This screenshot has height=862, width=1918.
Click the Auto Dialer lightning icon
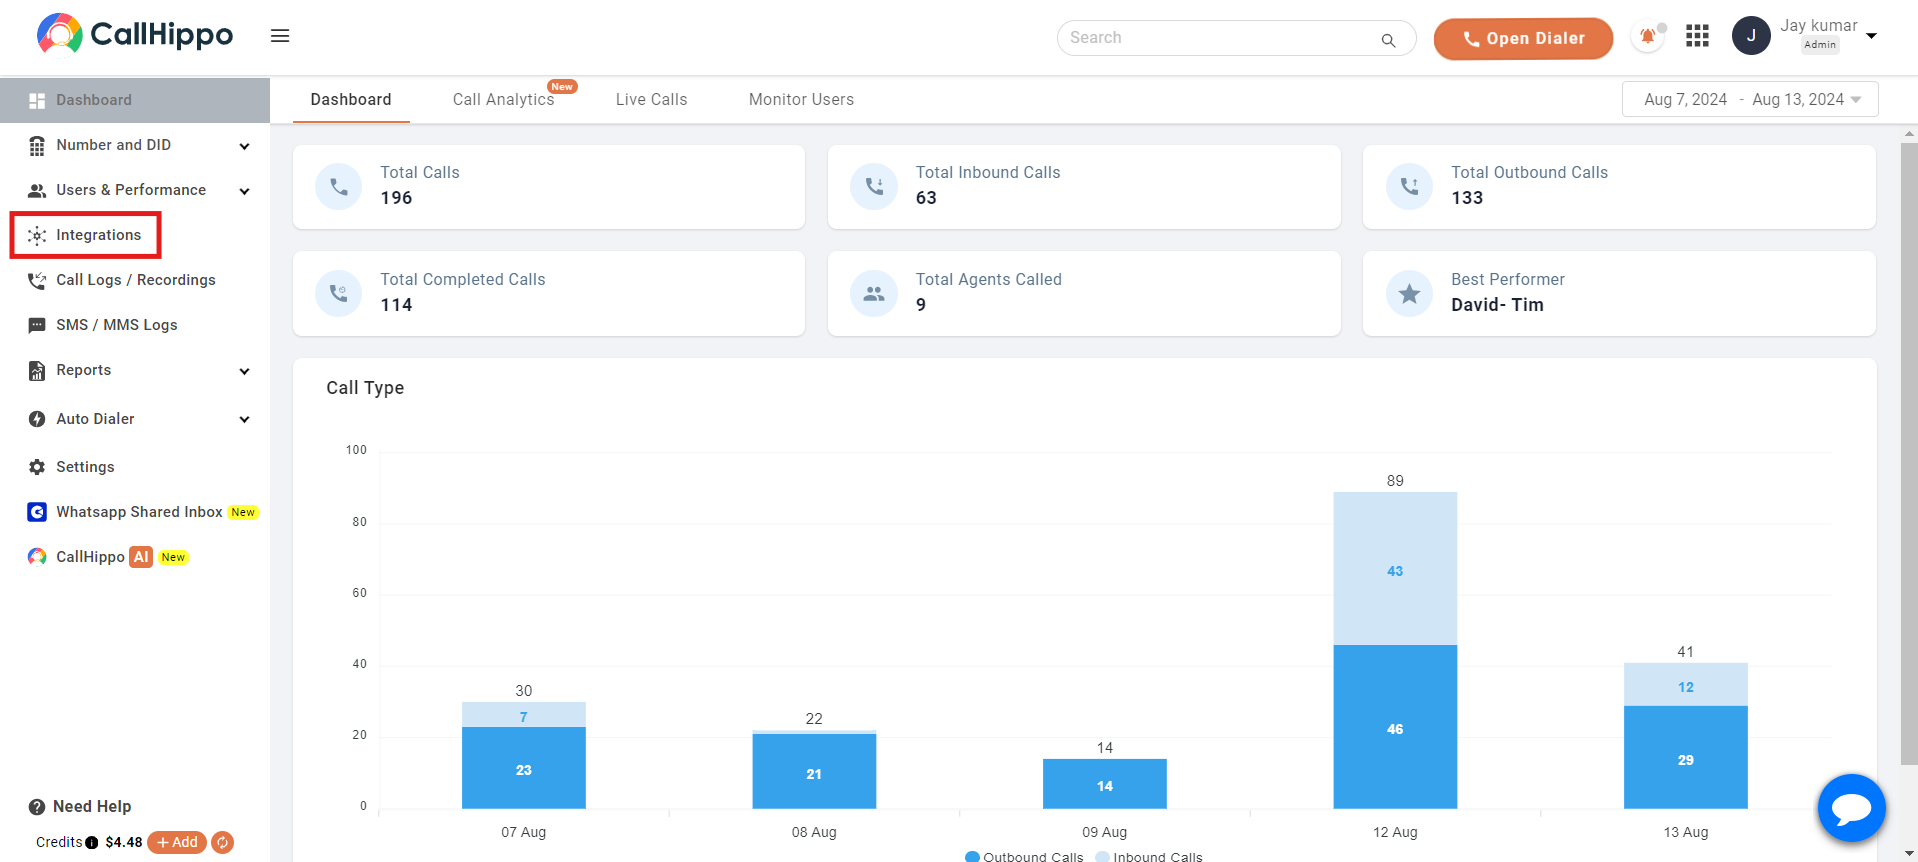pyautogui.click(x=37, y=419)
